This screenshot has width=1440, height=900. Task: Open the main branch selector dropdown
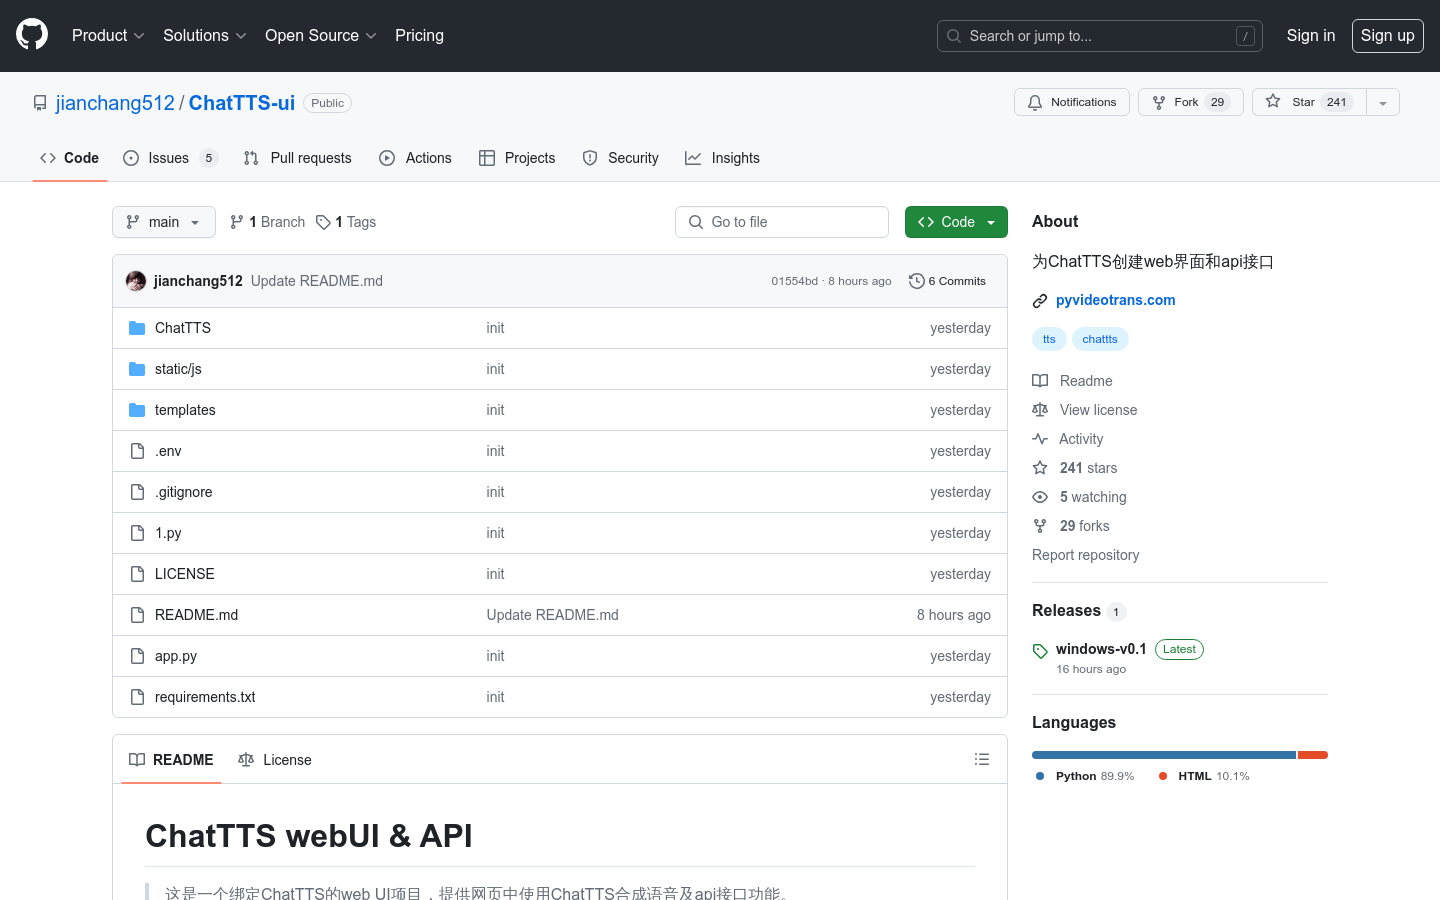click(x=164, y=222)
